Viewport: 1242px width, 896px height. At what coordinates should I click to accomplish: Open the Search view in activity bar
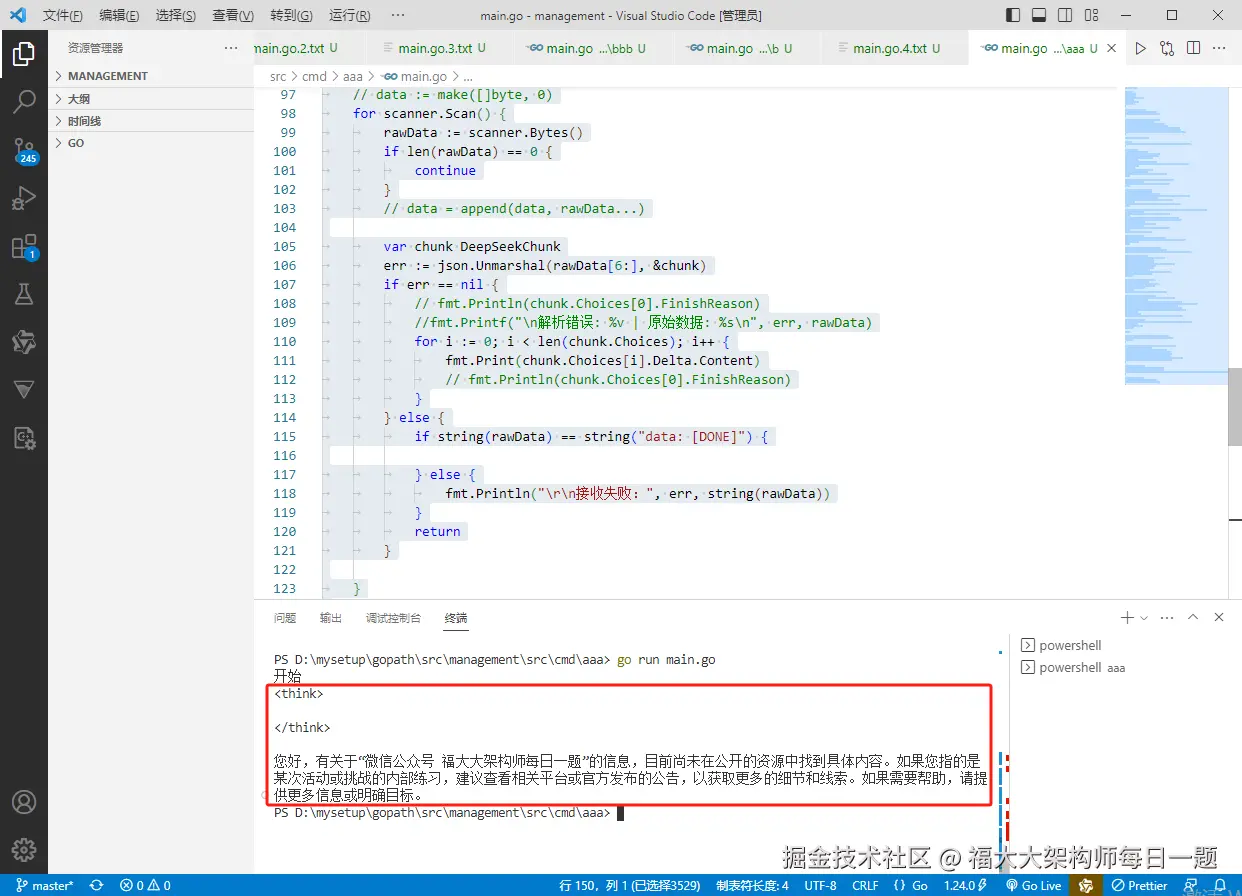[x=24, y=101]
